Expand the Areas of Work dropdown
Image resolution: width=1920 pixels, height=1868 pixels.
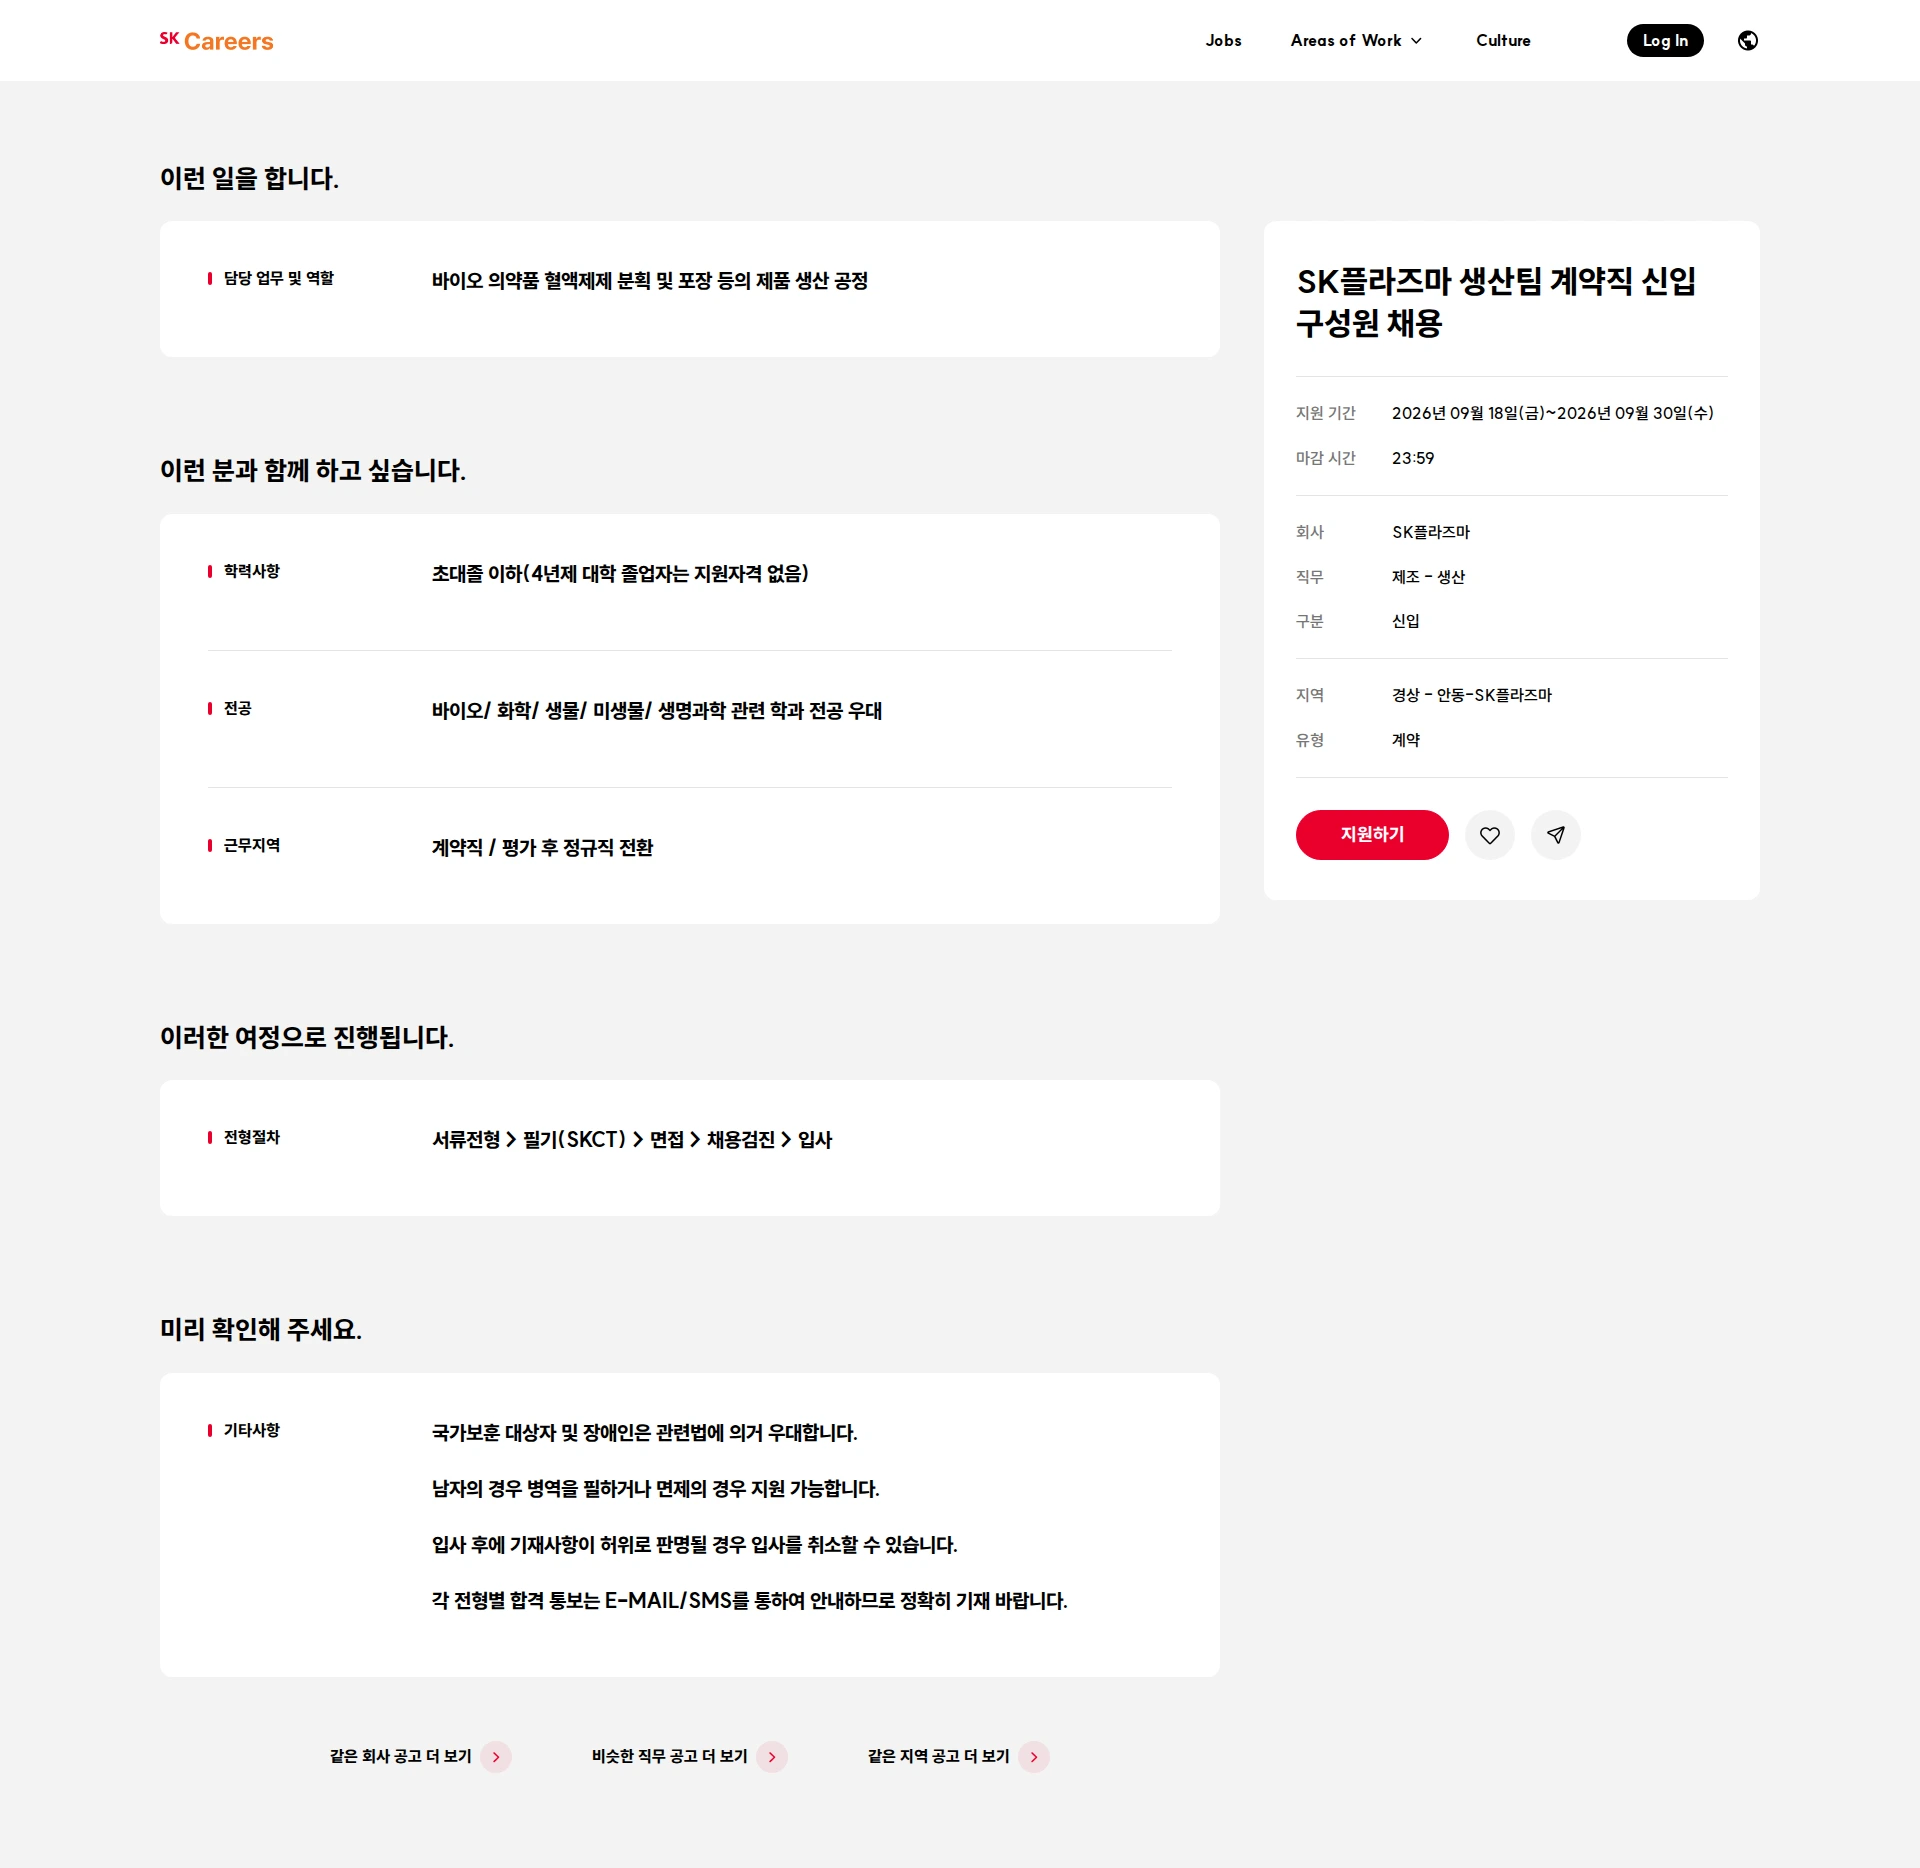(x=1356, y=41)
